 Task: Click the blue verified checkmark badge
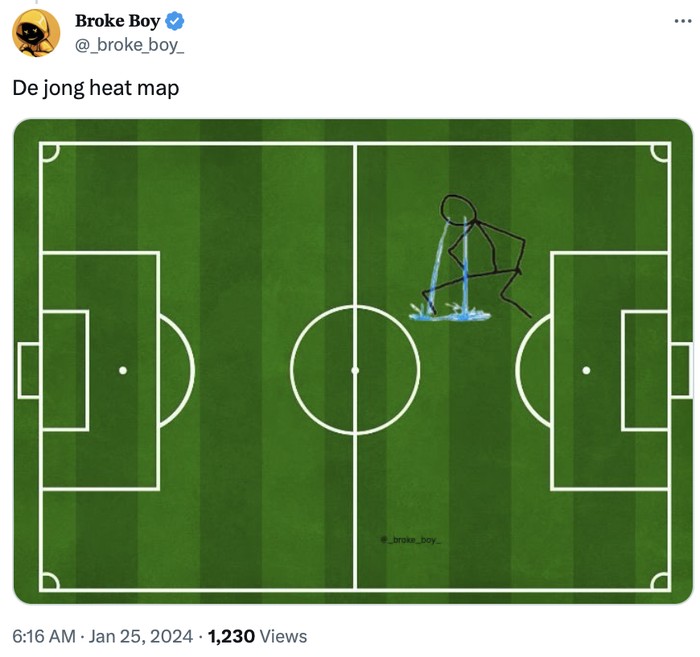(174, 21)
